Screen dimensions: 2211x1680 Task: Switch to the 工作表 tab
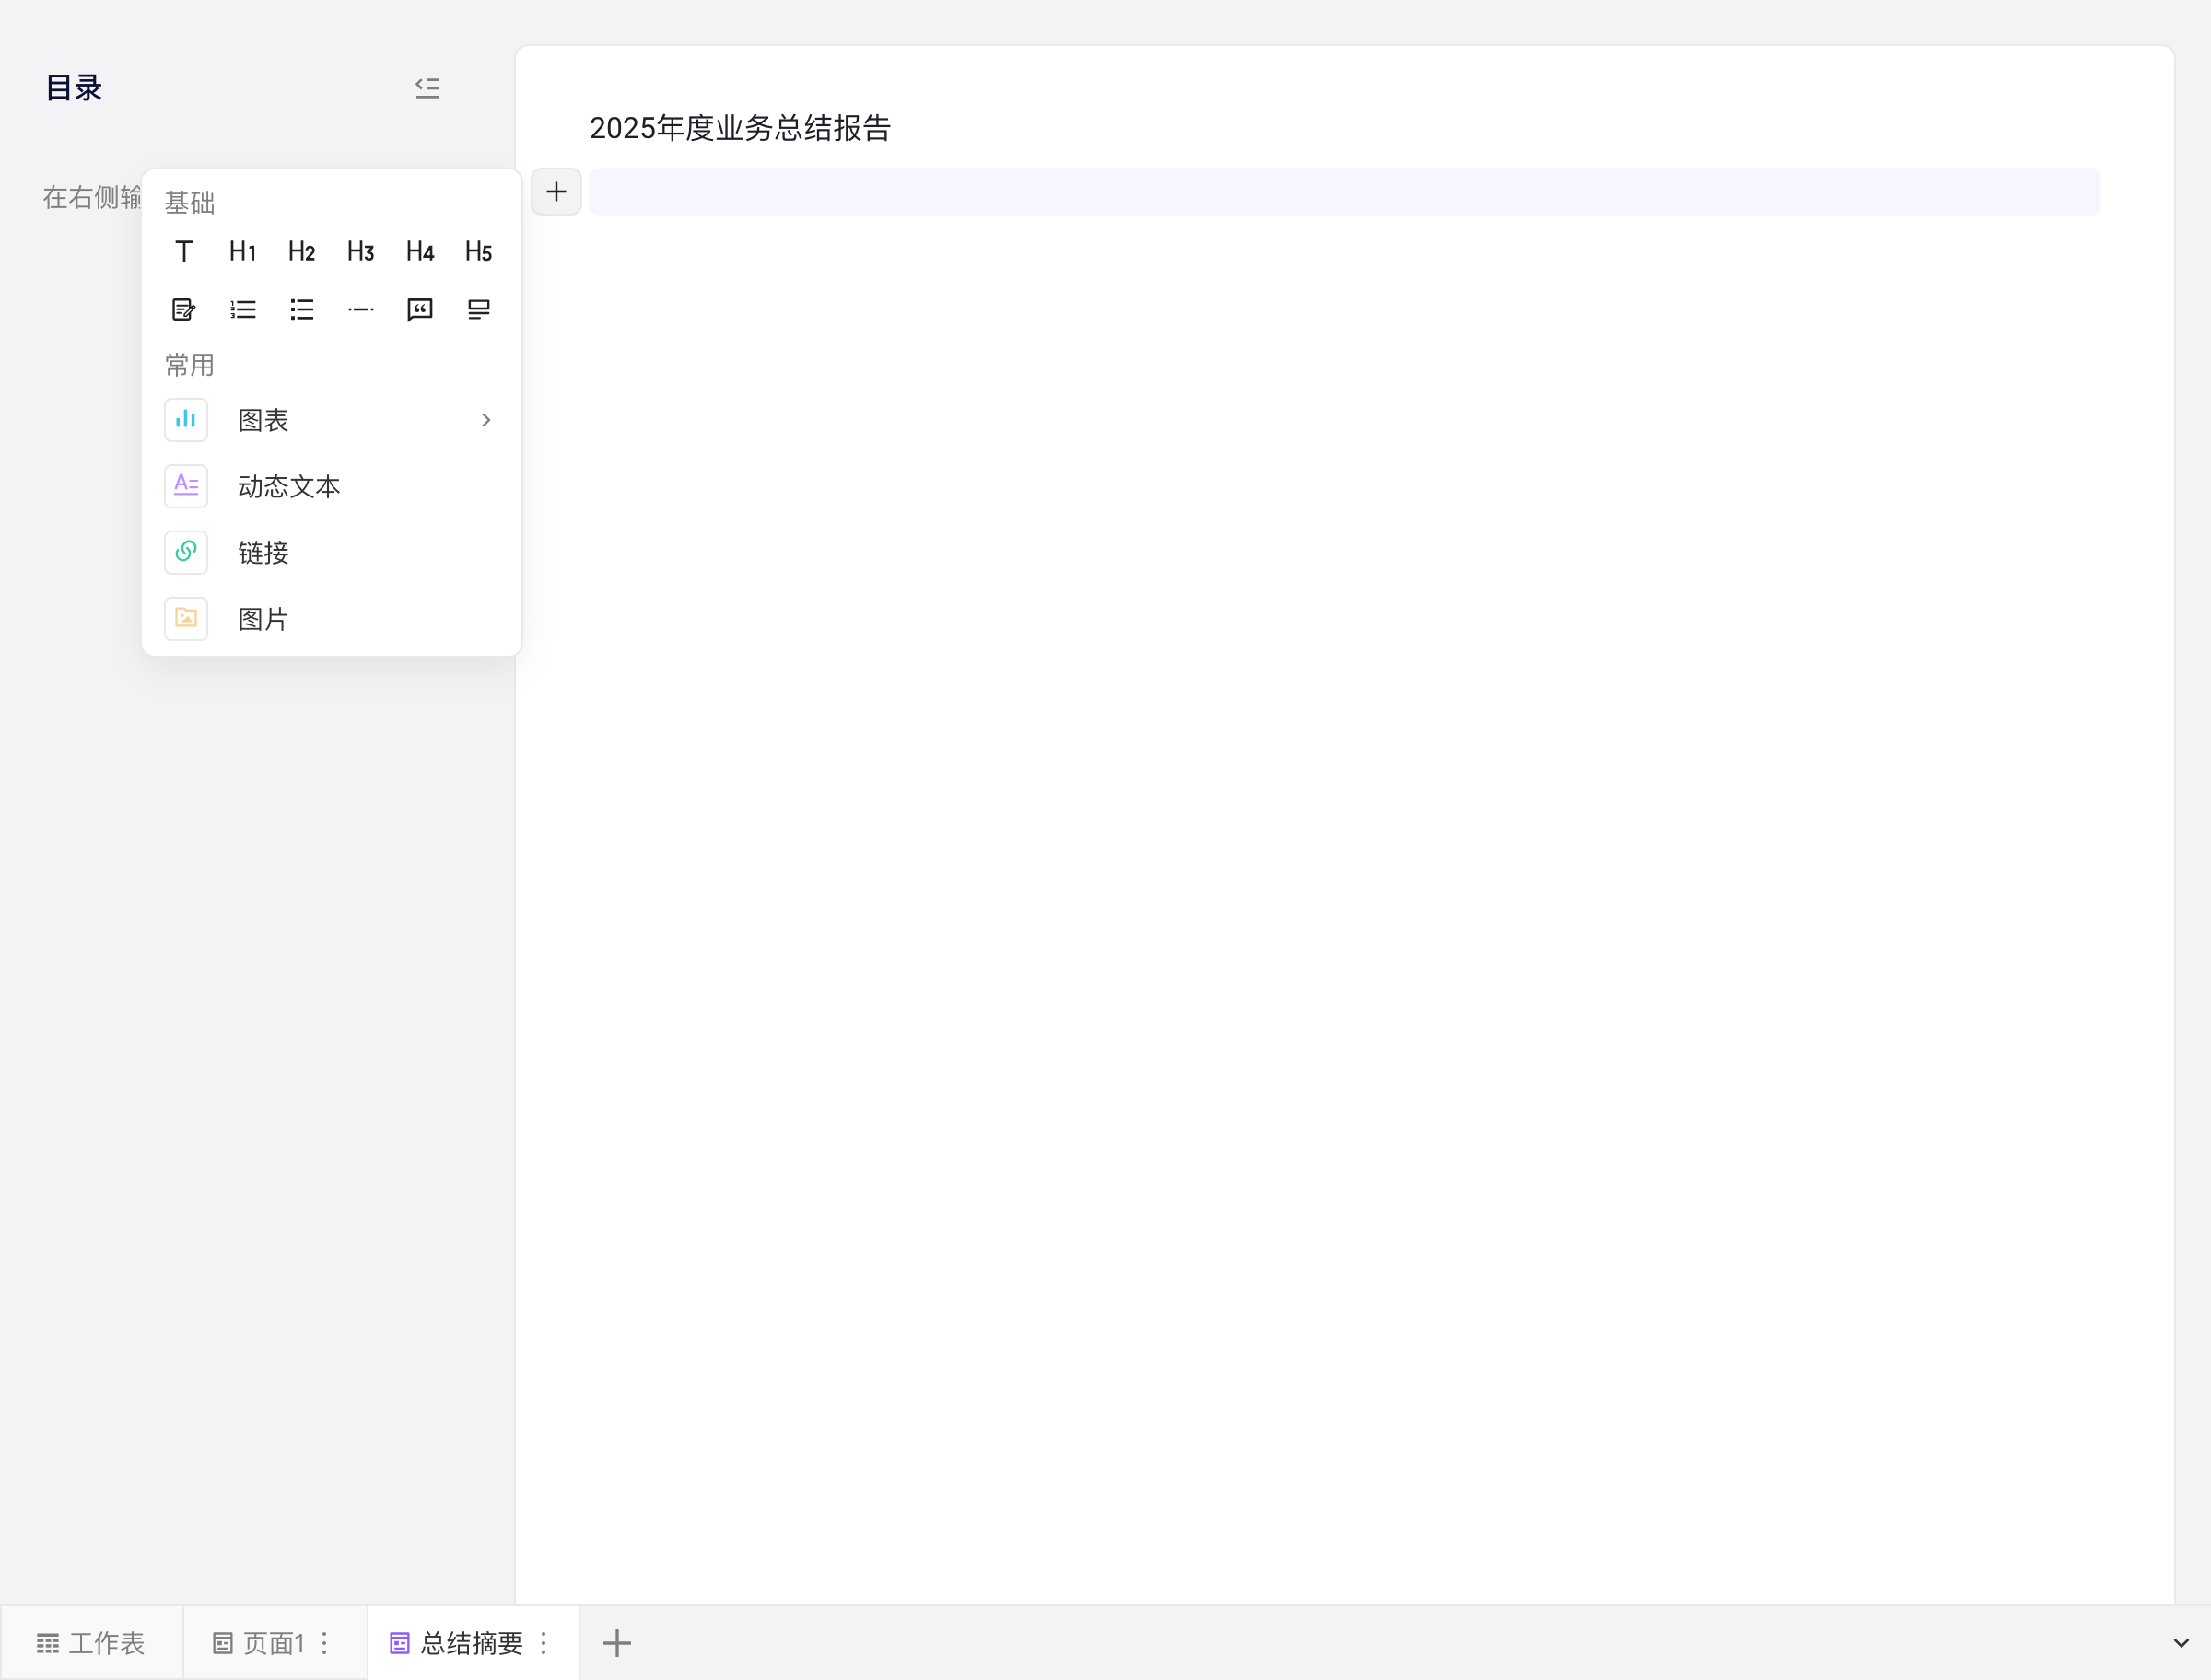[91, 1643]
